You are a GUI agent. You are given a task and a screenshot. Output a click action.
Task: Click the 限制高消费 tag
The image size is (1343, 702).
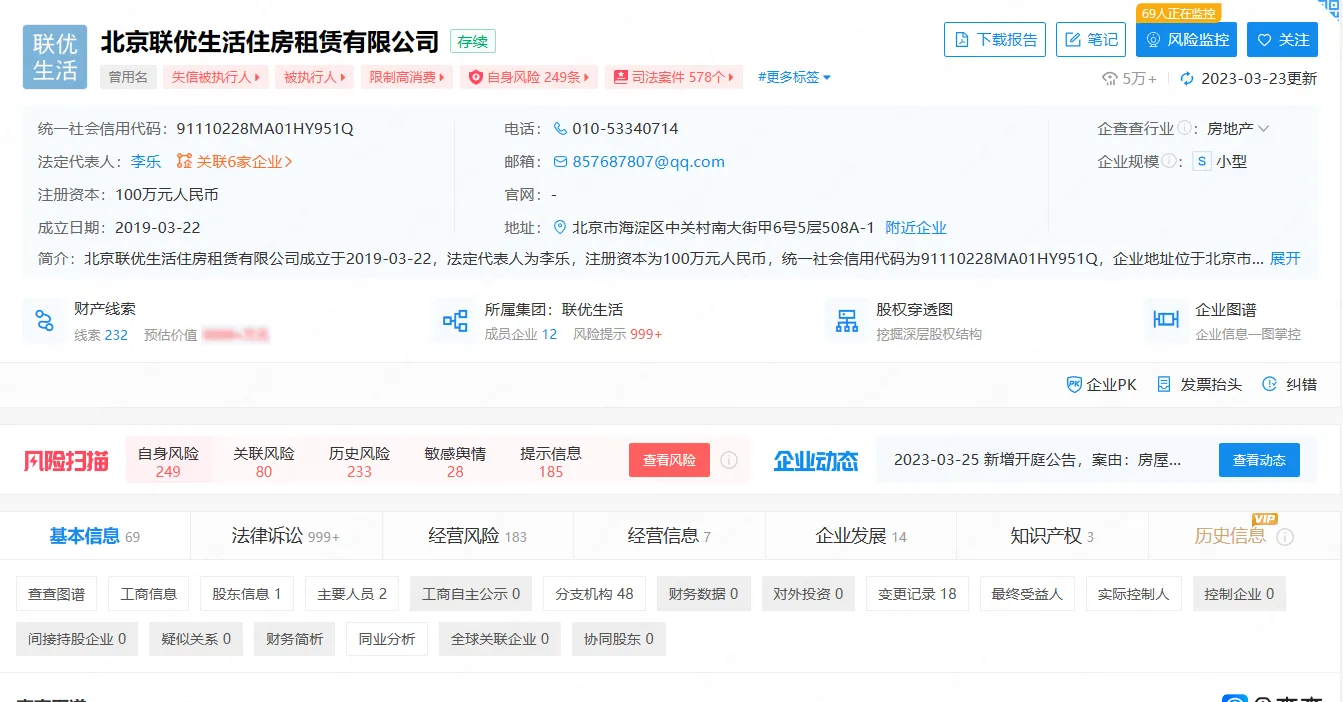coord(407,77)
